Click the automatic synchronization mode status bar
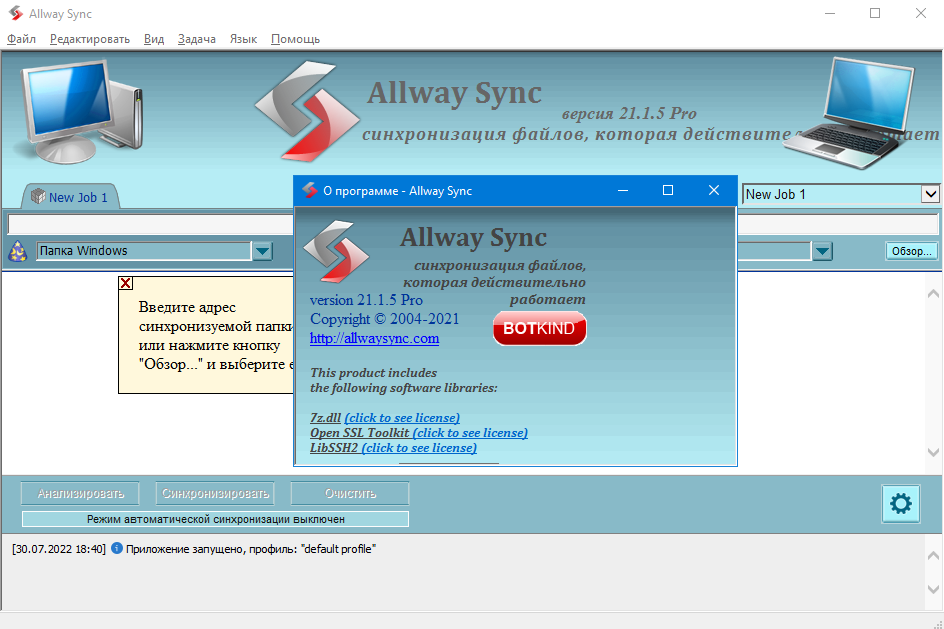Screen dimensions: 944x629 [x=216, y=519]
